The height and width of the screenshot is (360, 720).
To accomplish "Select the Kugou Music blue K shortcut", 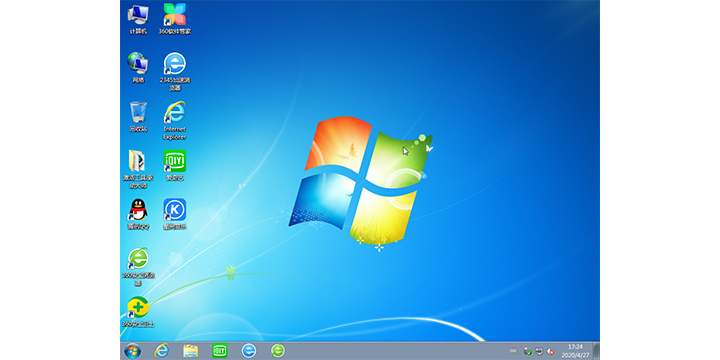I will coord(175,214).
